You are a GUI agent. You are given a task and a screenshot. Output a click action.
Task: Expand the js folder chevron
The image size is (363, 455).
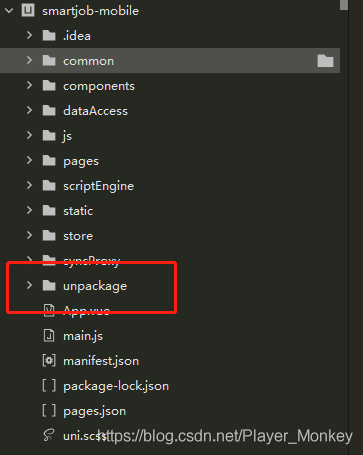[x=29, y=135]
